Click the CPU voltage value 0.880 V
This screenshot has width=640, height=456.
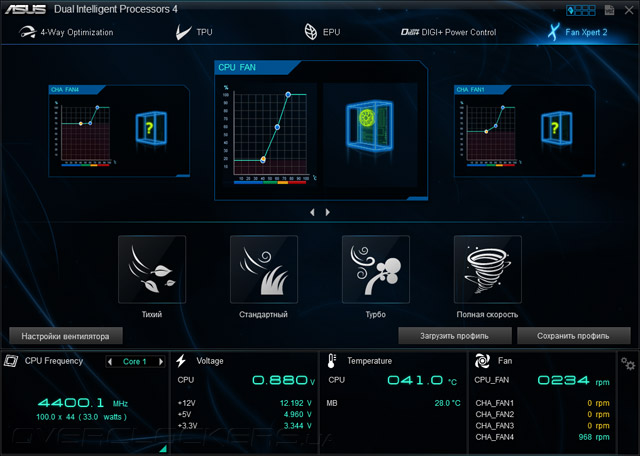284,380
